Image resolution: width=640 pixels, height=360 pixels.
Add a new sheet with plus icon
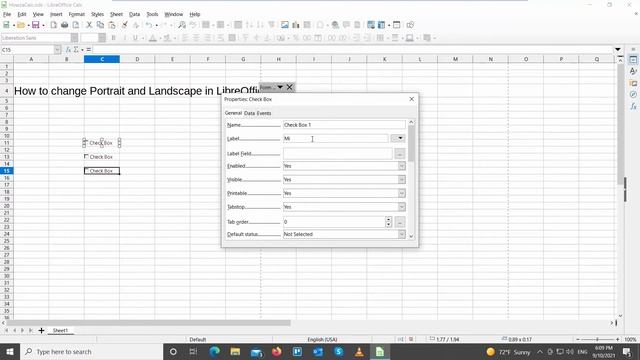(41, 330)
